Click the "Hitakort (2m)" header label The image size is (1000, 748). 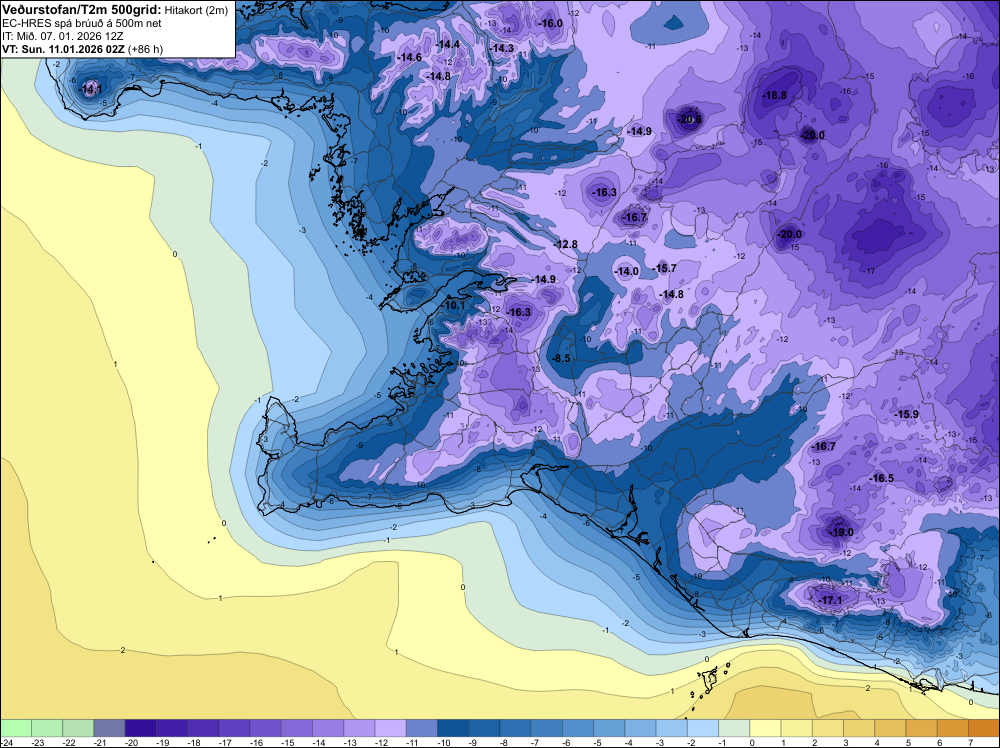point(196,10)
